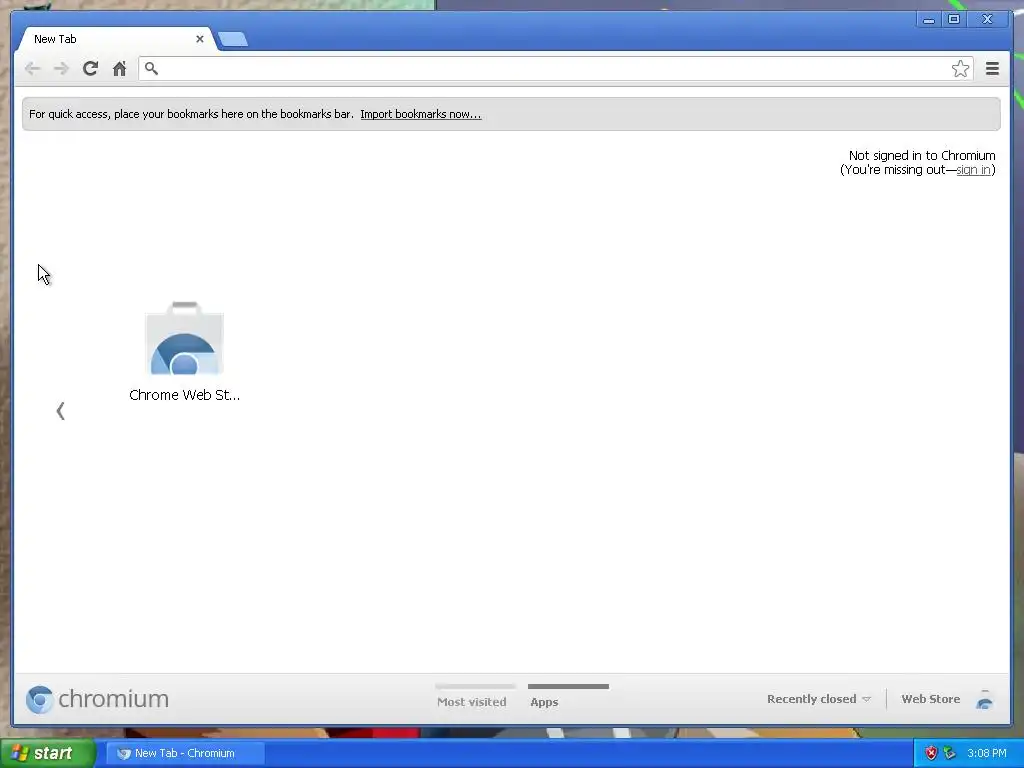Image resolution: width=1024 pixels, height=768 pixels.
Task: Select New Tab - Chromium taskbar button
Action: (x=185, y=753)
